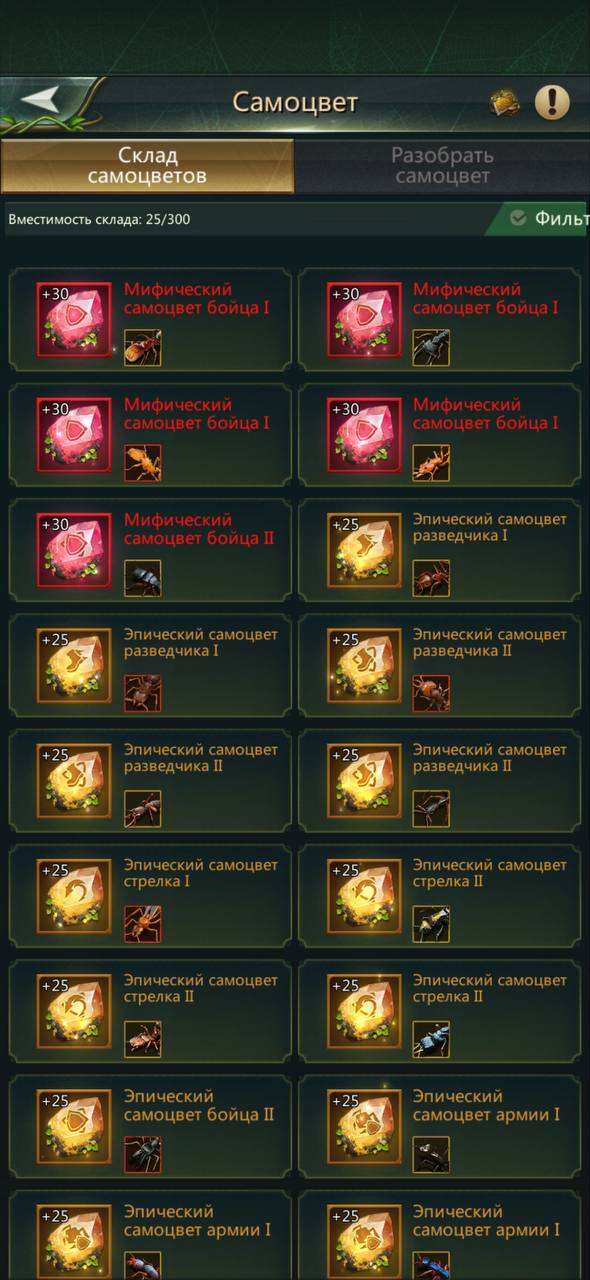Tap the Эпический самоцвет стрелка I gem icon
This screenshot has width=590, height=1280.
click(74, 896)
